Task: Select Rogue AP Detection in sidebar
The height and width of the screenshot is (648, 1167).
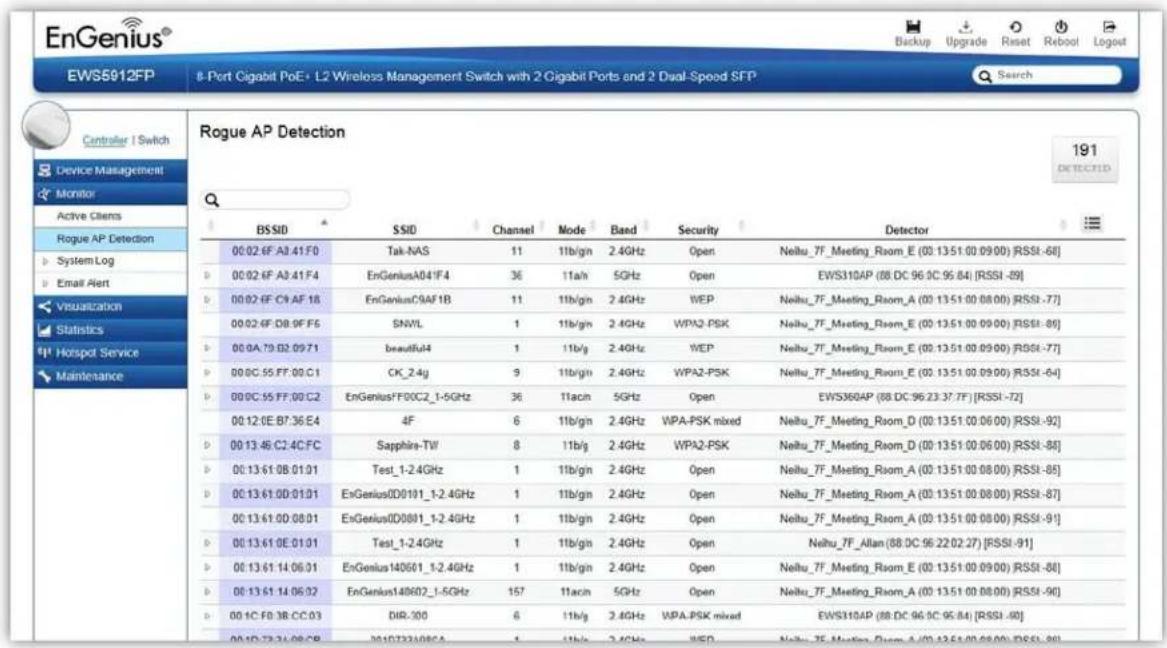Action: point(110,239)
